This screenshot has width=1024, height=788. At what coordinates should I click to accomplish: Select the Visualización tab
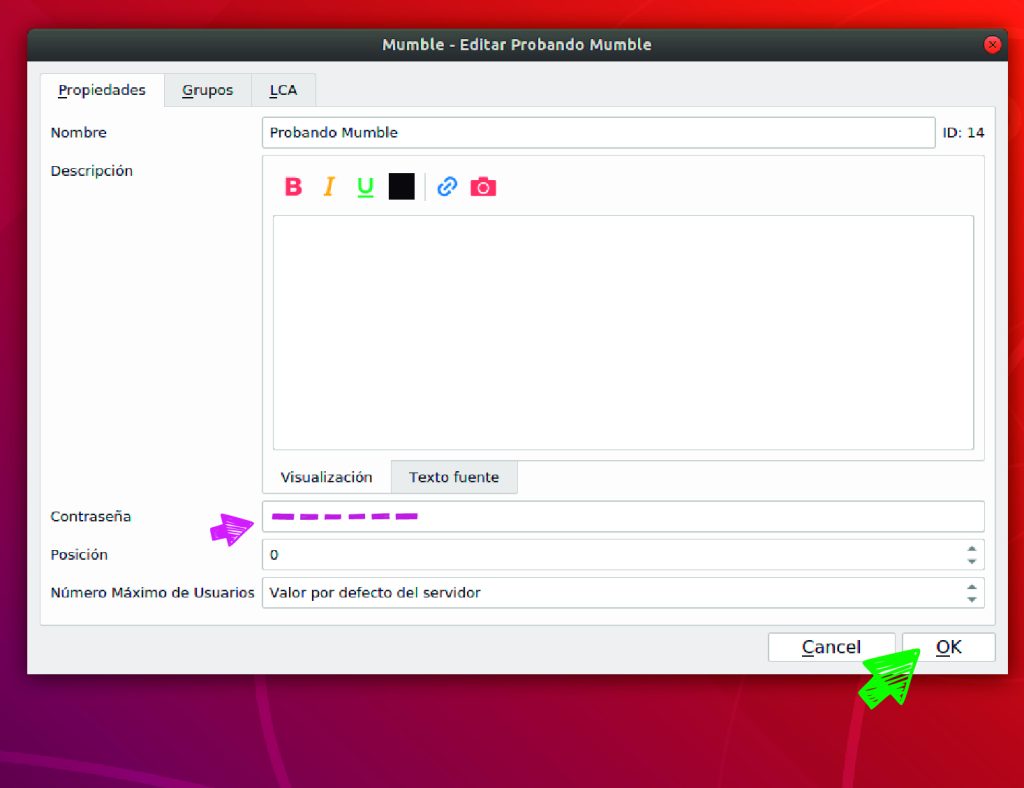[327, 477]
